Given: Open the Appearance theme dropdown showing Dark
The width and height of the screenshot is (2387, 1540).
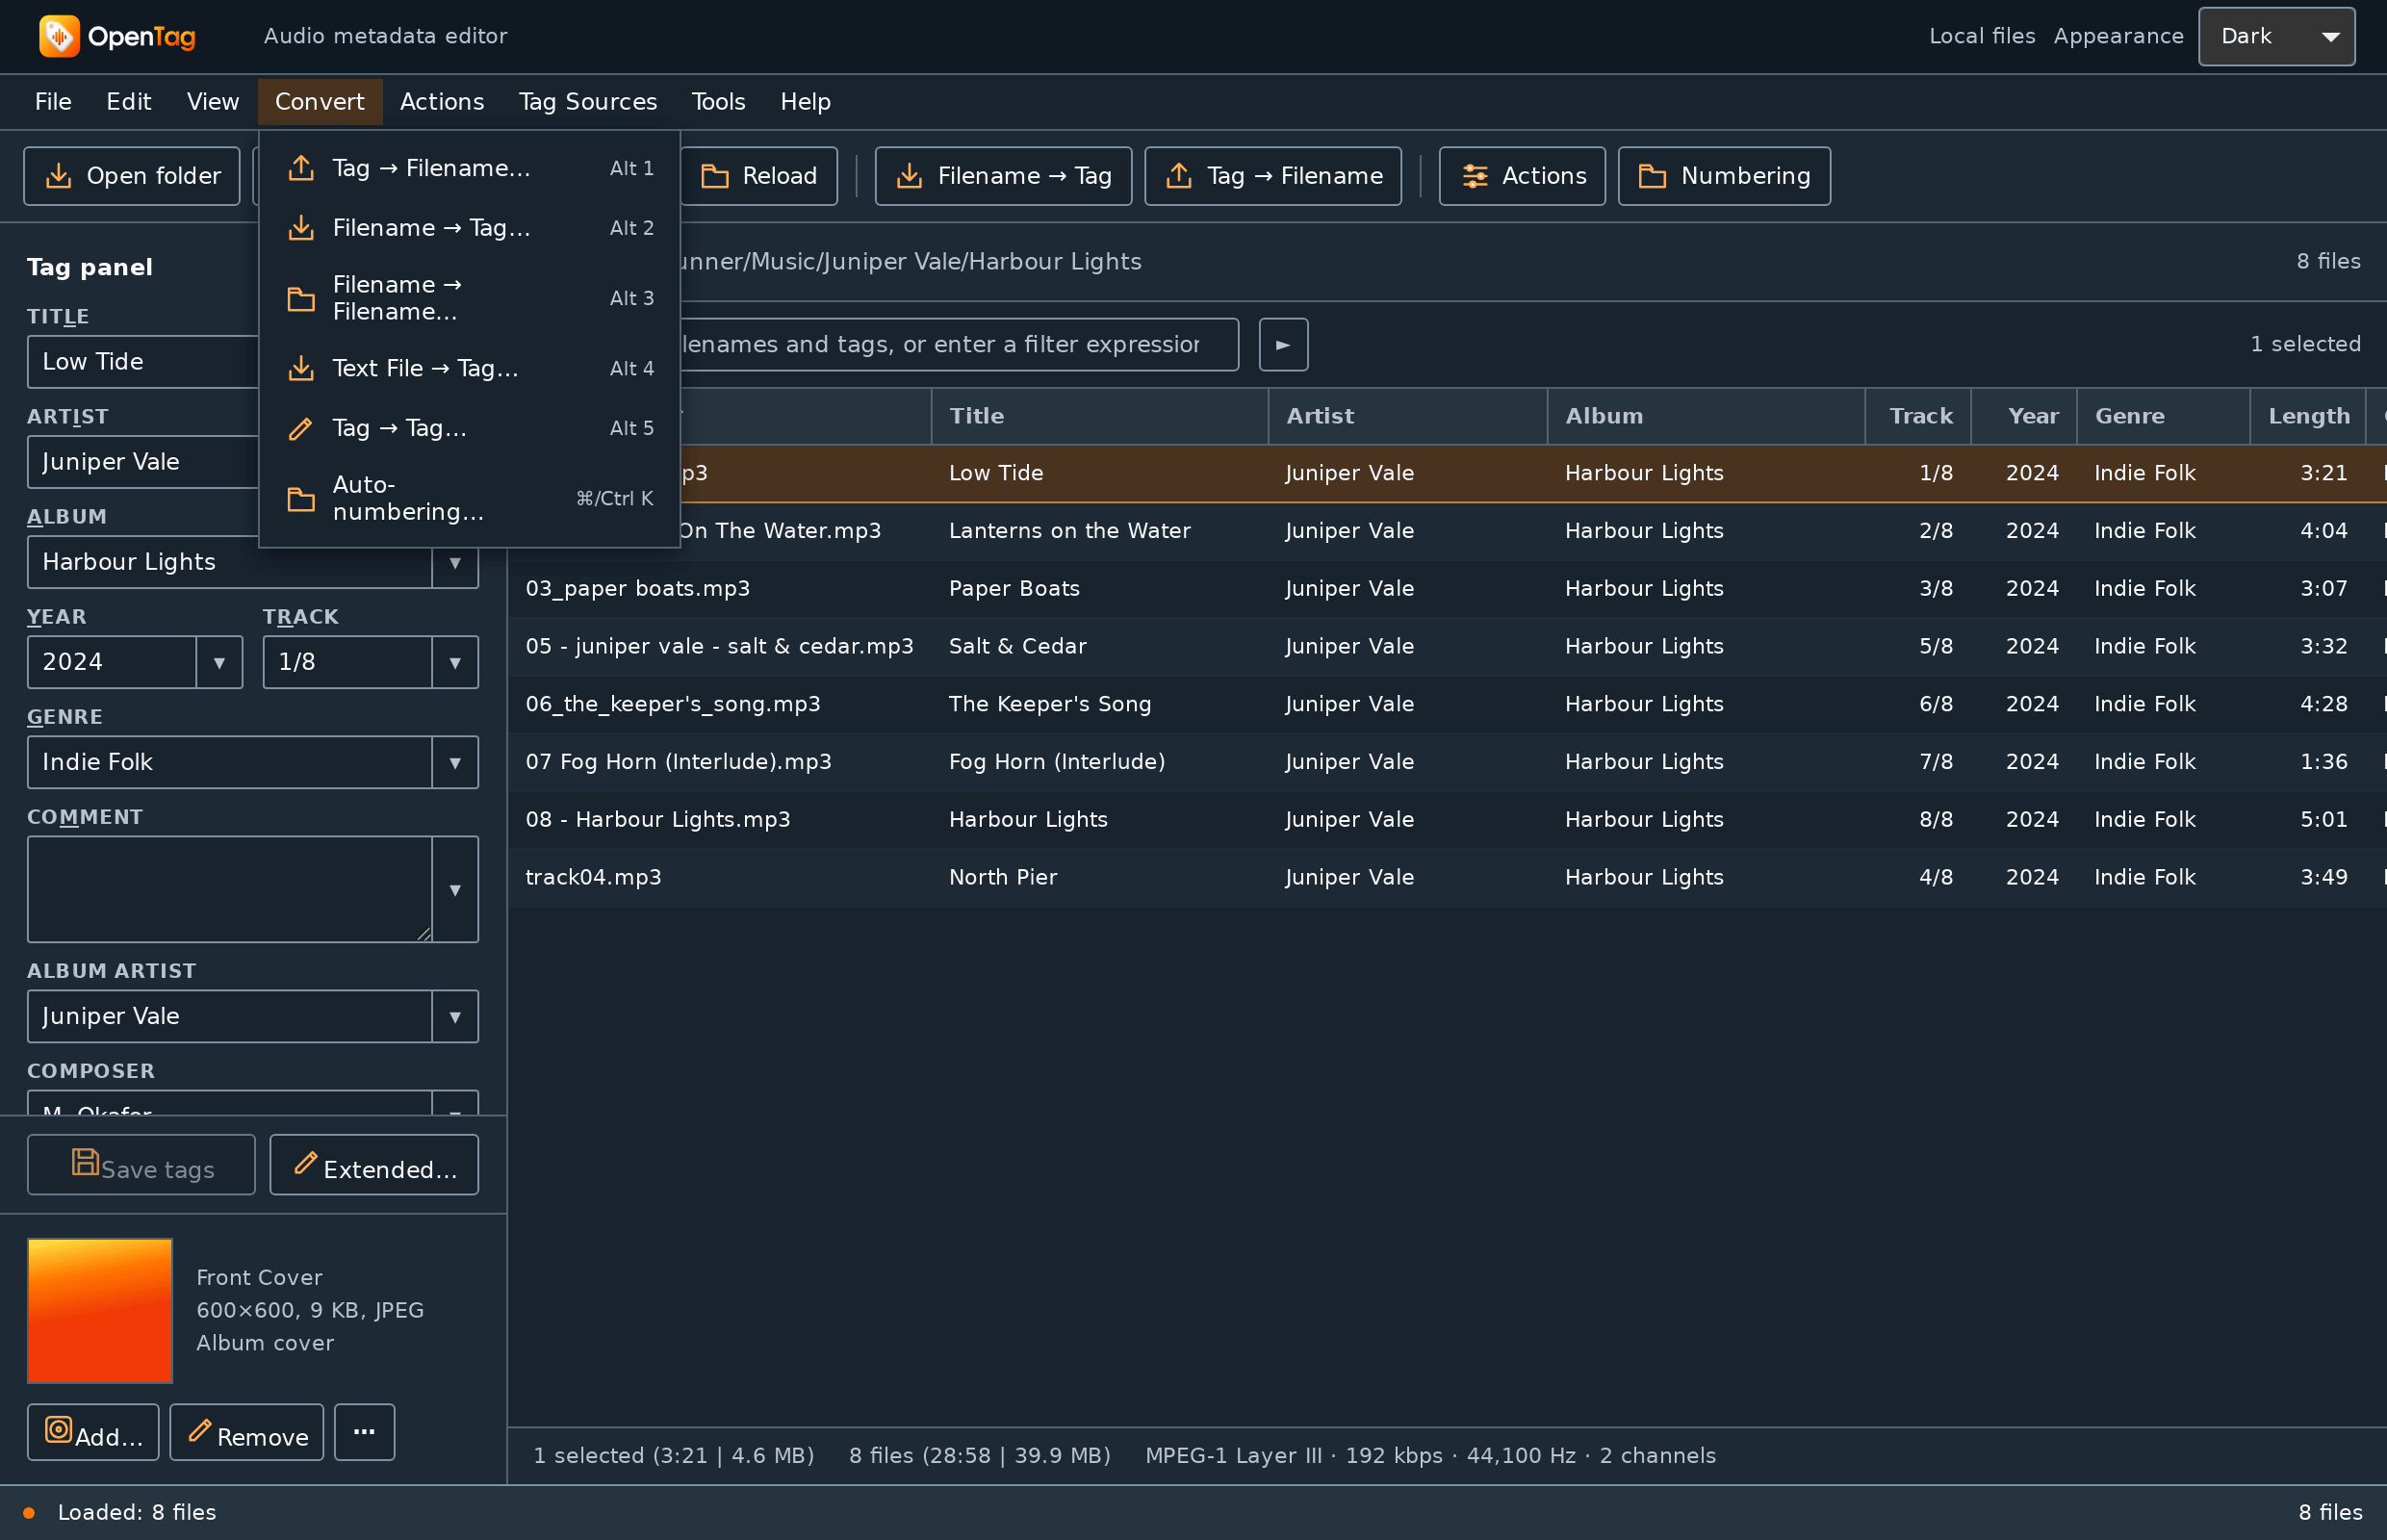Looking at the screenshot, I should click(2276, 36).
